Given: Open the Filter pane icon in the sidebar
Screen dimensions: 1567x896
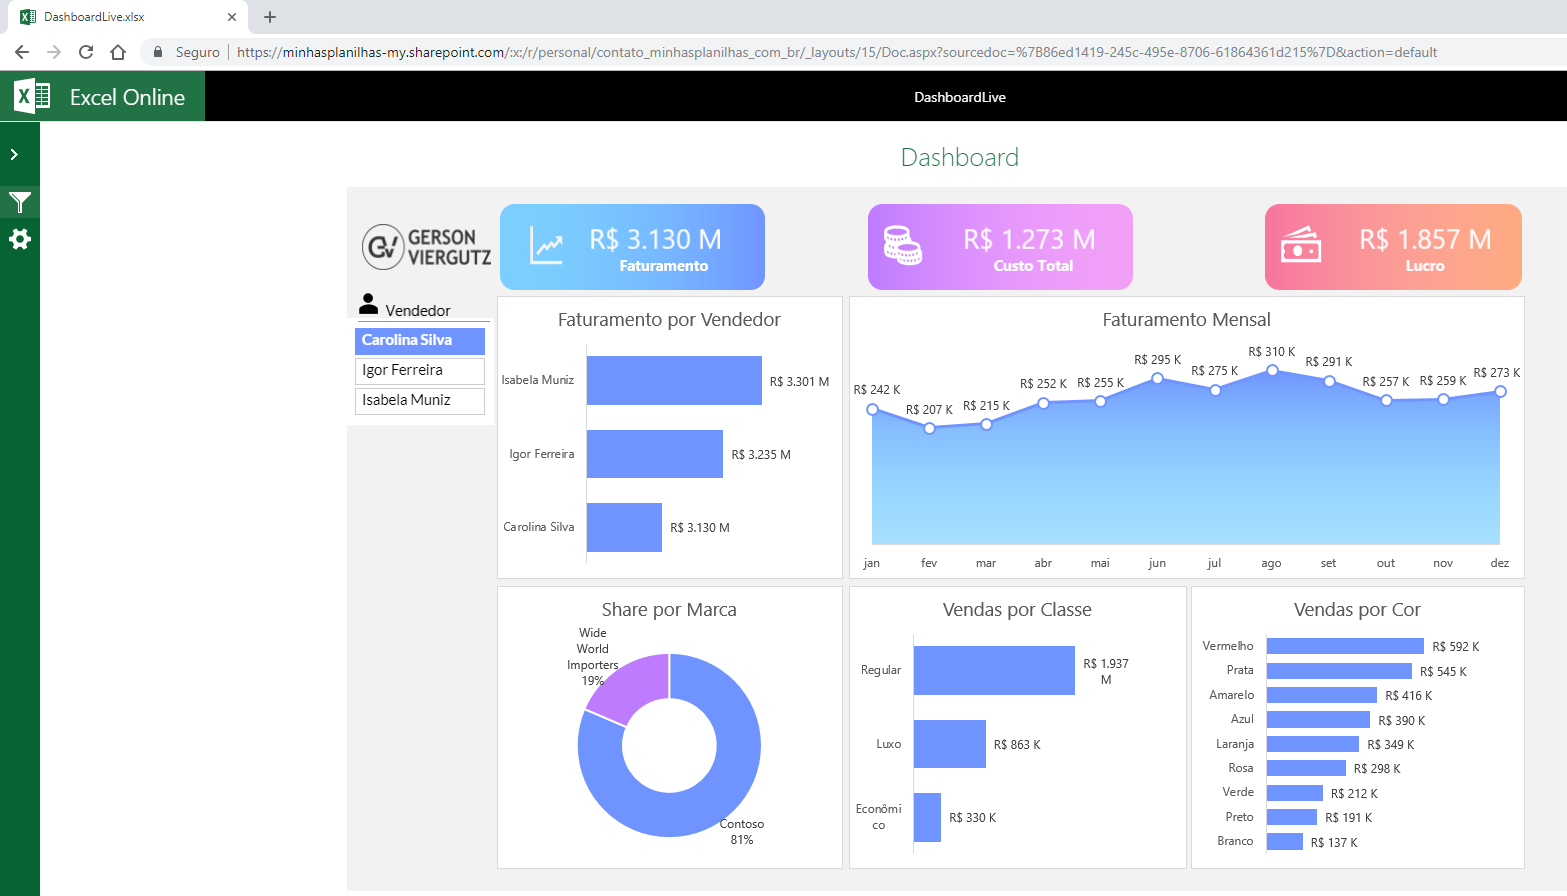Looking at the screenshot, I should click(19, 201).
